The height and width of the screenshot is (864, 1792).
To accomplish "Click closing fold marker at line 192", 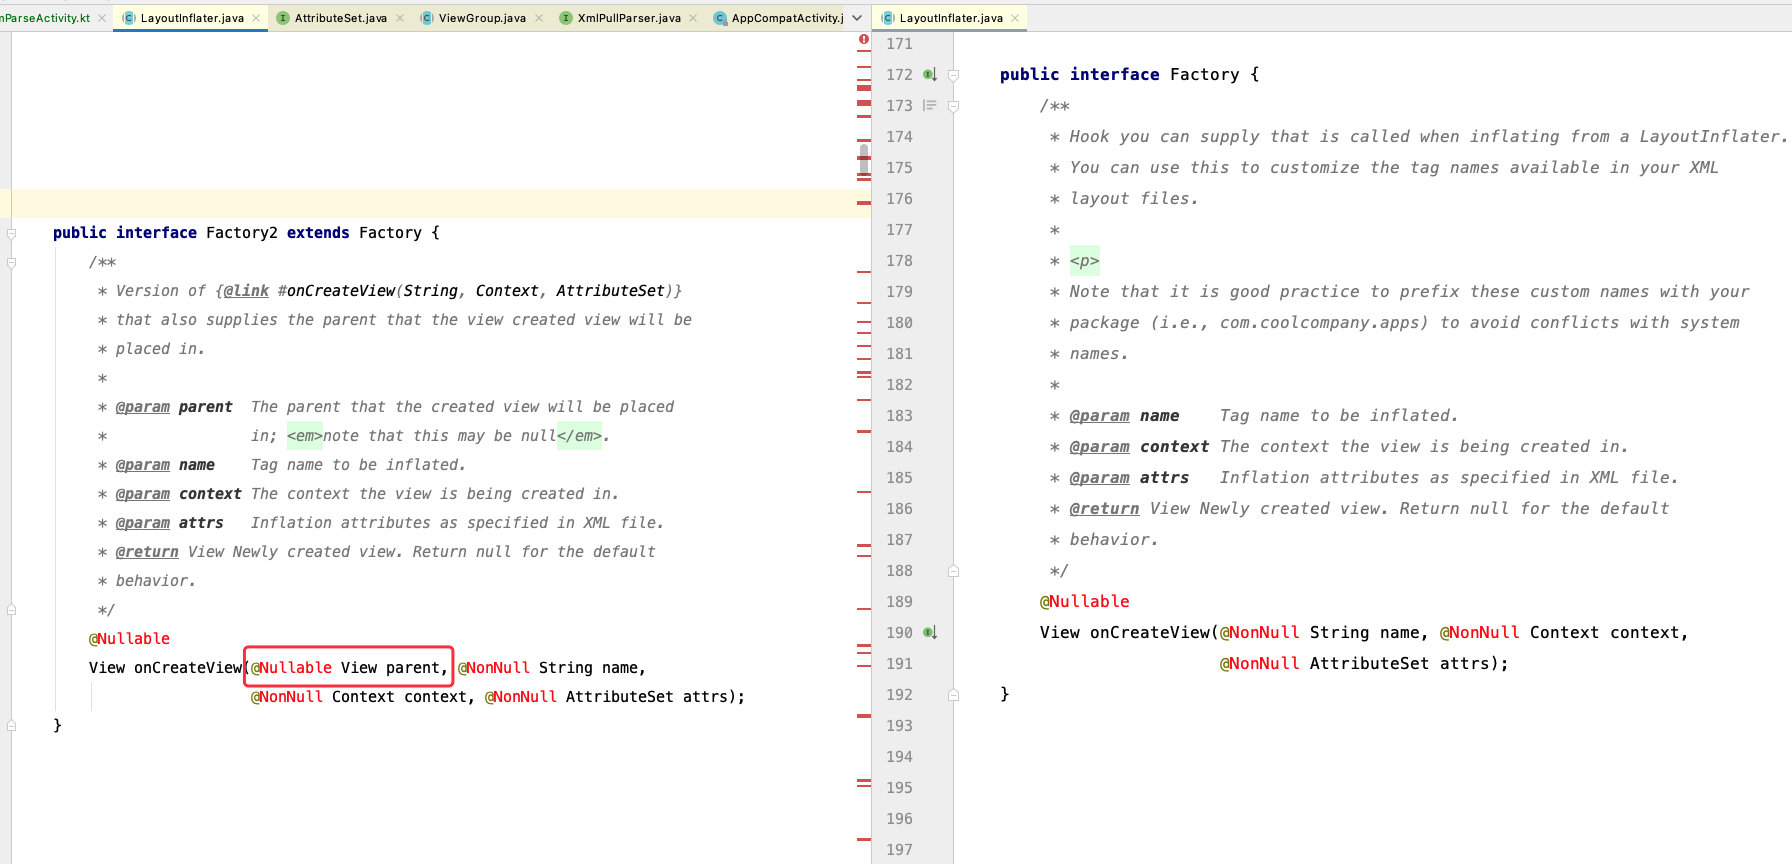I will pos(954,695).
